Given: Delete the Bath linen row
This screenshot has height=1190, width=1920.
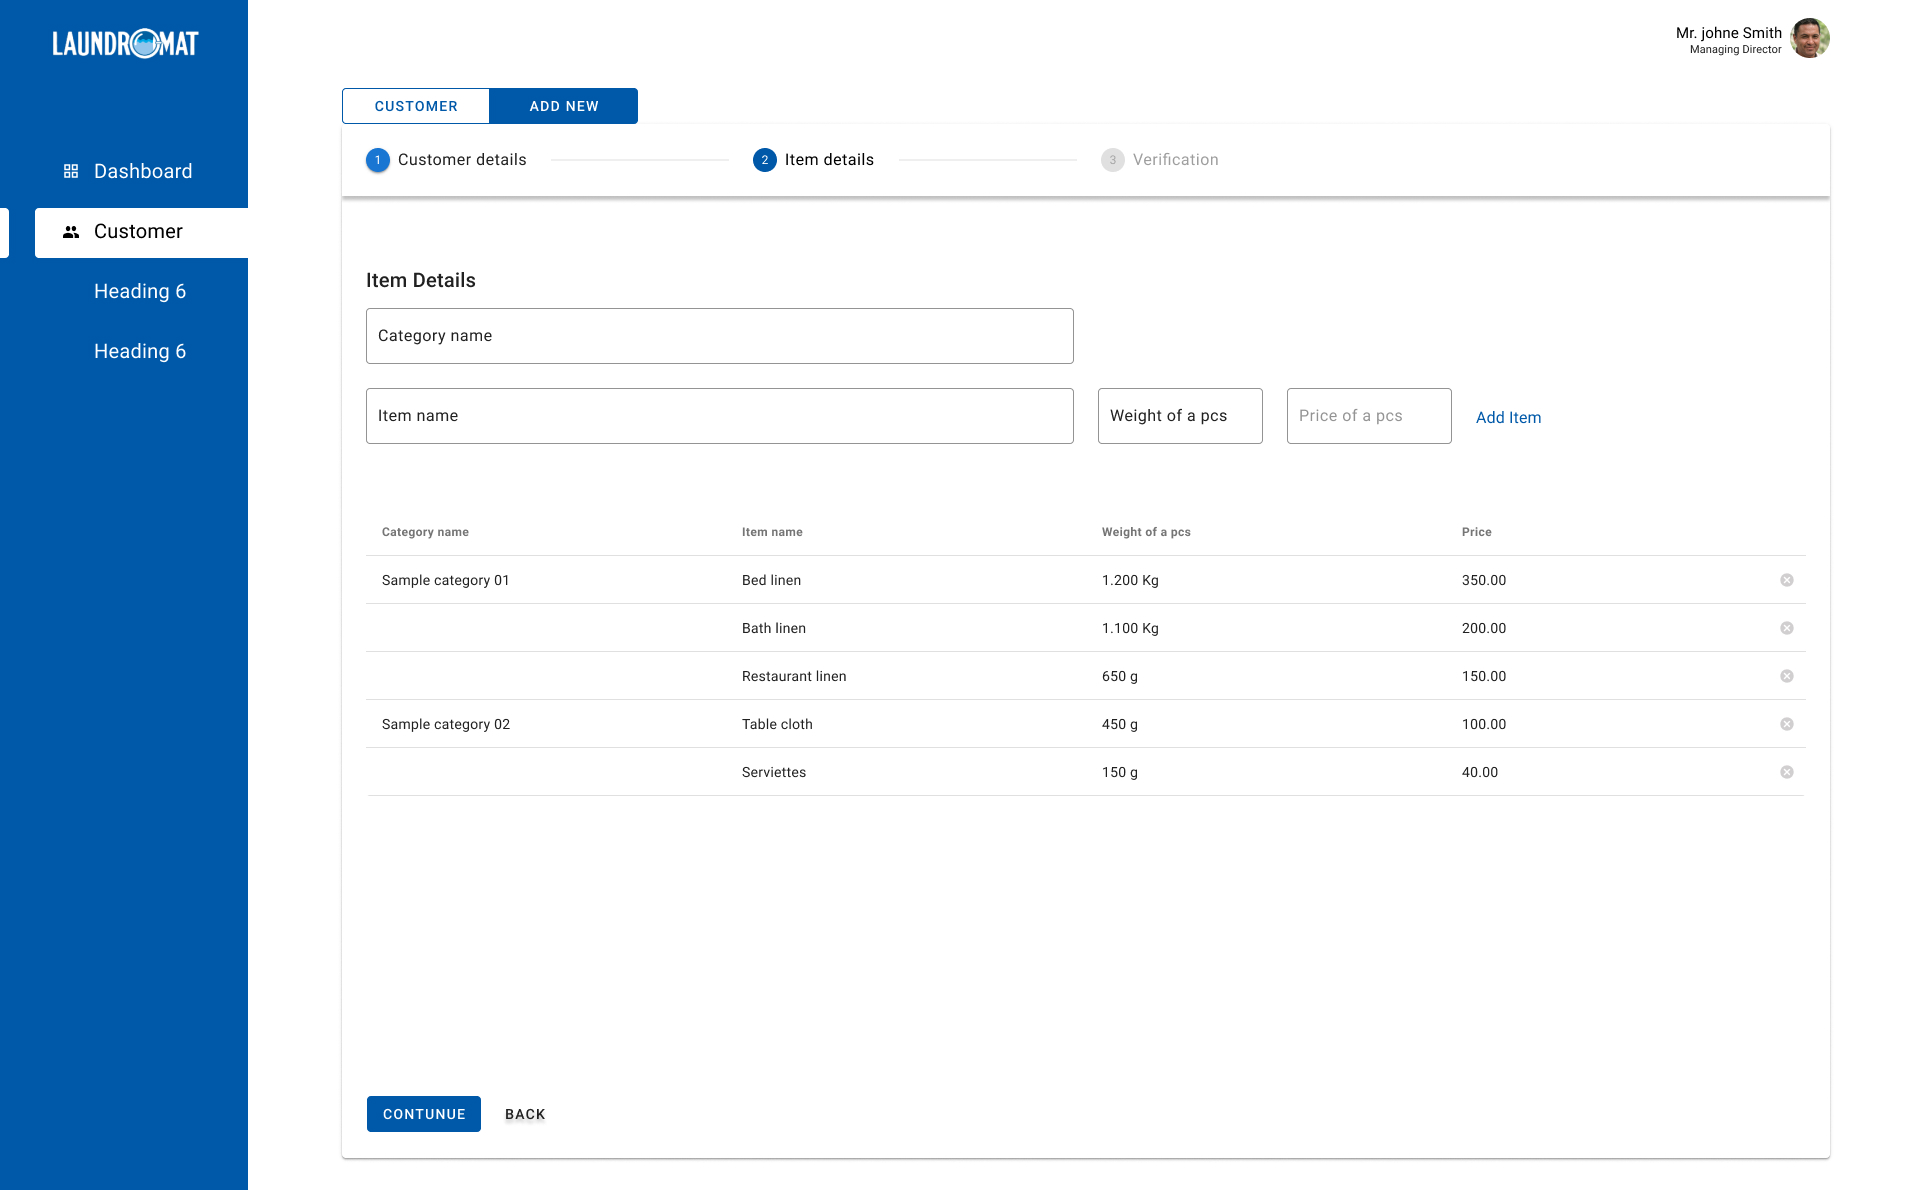Looking at the screenshot, I should pyautogui.click(x=1786, y=628).
